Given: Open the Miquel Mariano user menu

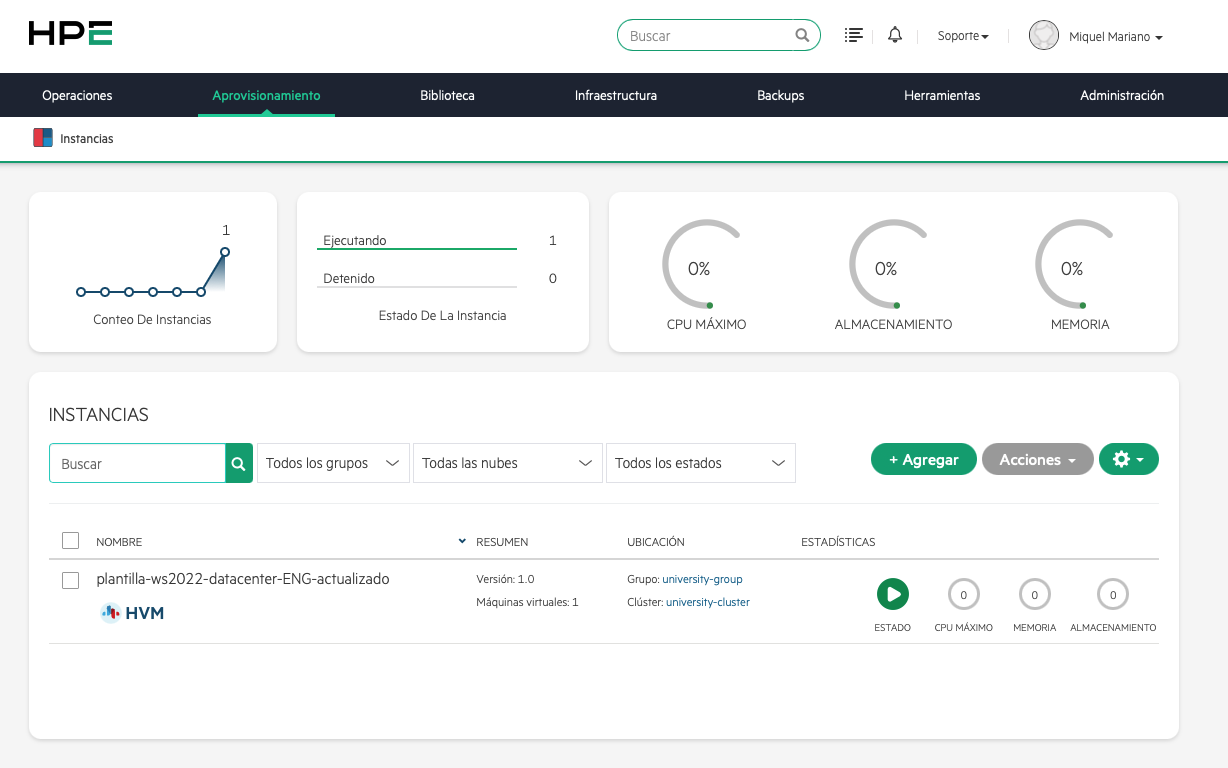Looking at the screenshot, I should pos(1116,37).
